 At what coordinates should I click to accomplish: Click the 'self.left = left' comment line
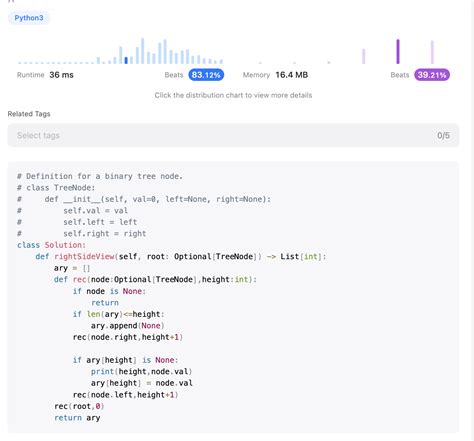tap(100, 222)
